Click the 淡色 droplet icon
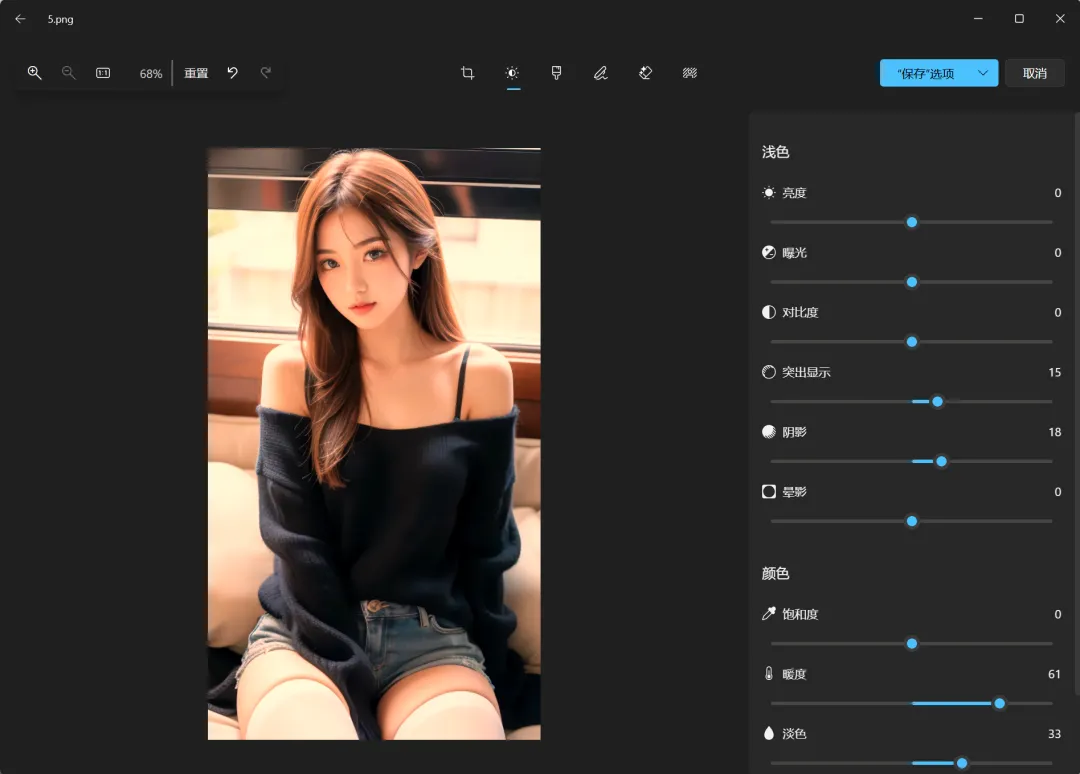The image size is (1080, 774). point(769,733)
